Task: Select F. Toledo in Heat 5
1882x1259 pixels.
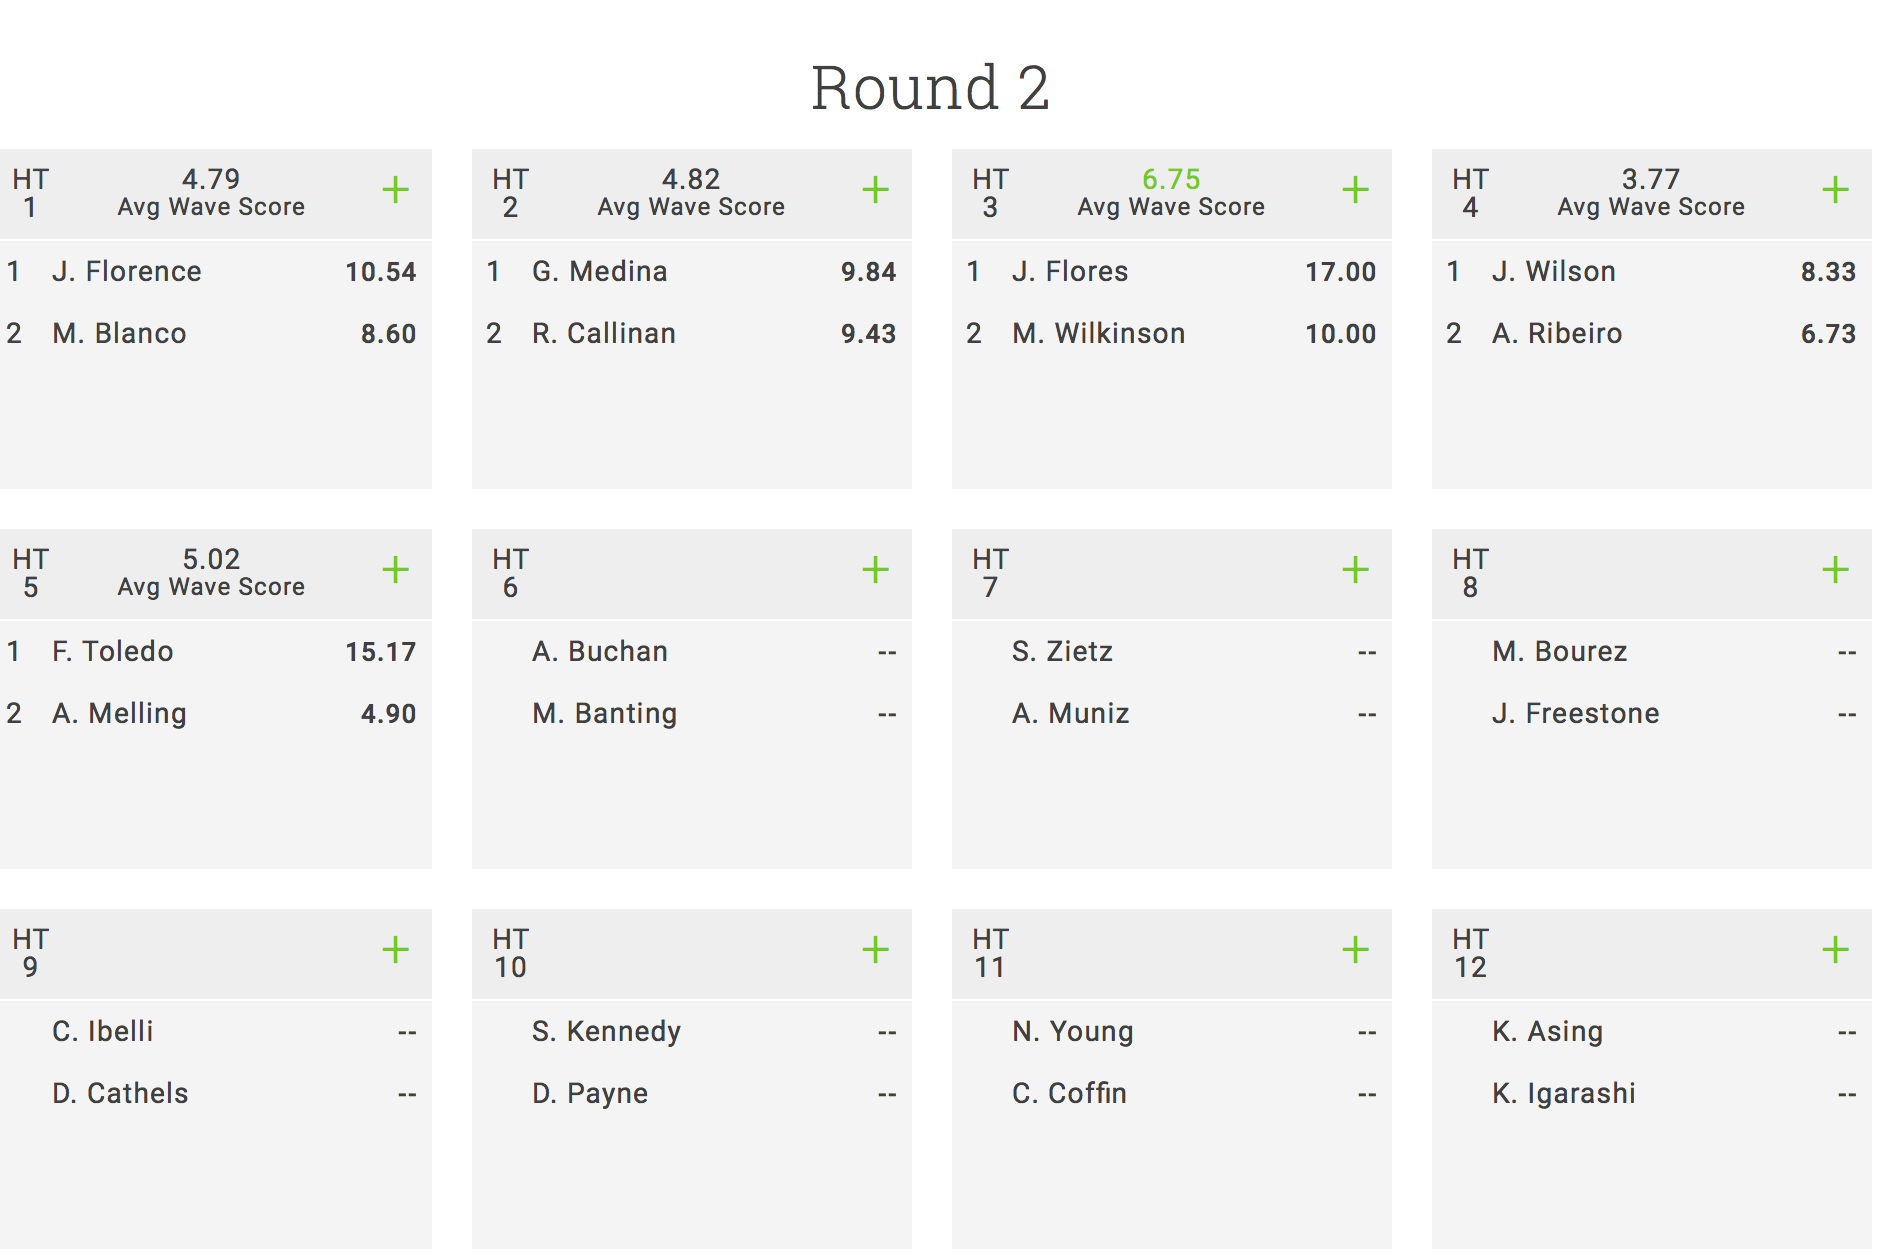Action: coord(113,651)
